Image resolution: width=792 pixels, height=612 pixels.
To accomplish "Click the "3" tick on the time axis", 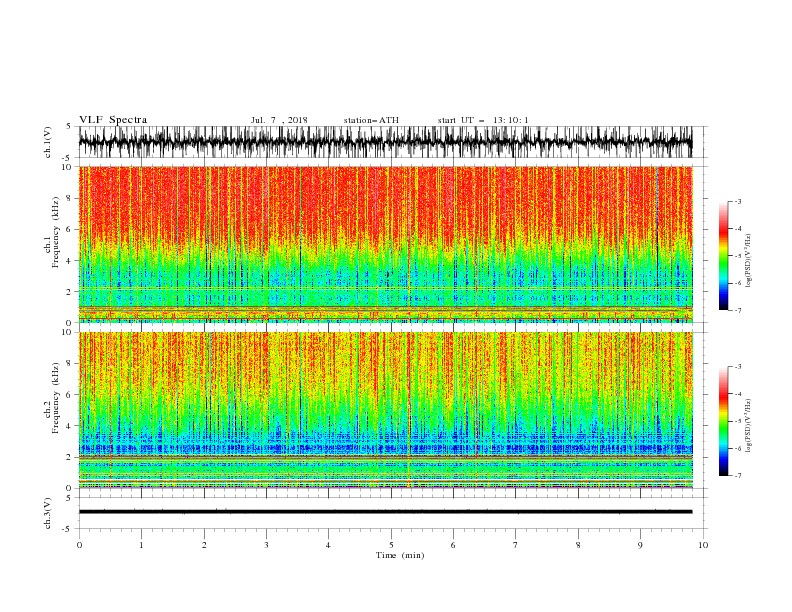I will pyautogui.click(x=266, y=545).
